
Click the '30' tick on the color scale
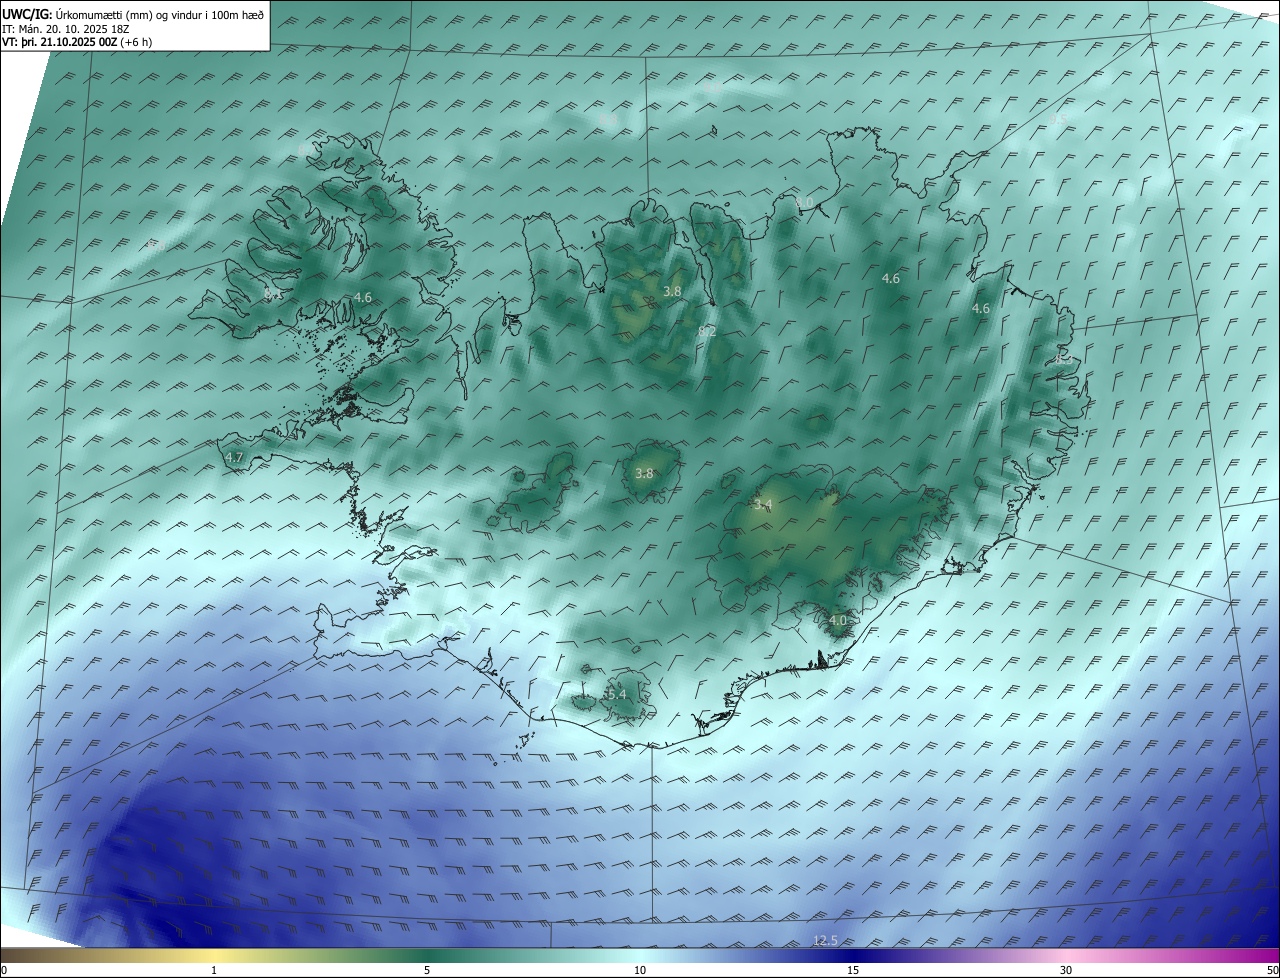[x=1066, y=970]
